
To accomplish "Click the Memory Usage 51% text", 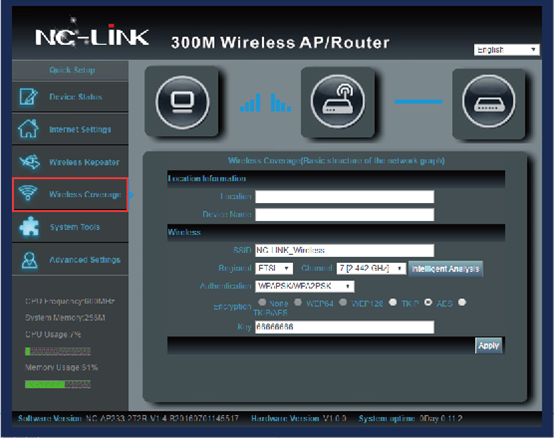I will click(x=61, y=367).
